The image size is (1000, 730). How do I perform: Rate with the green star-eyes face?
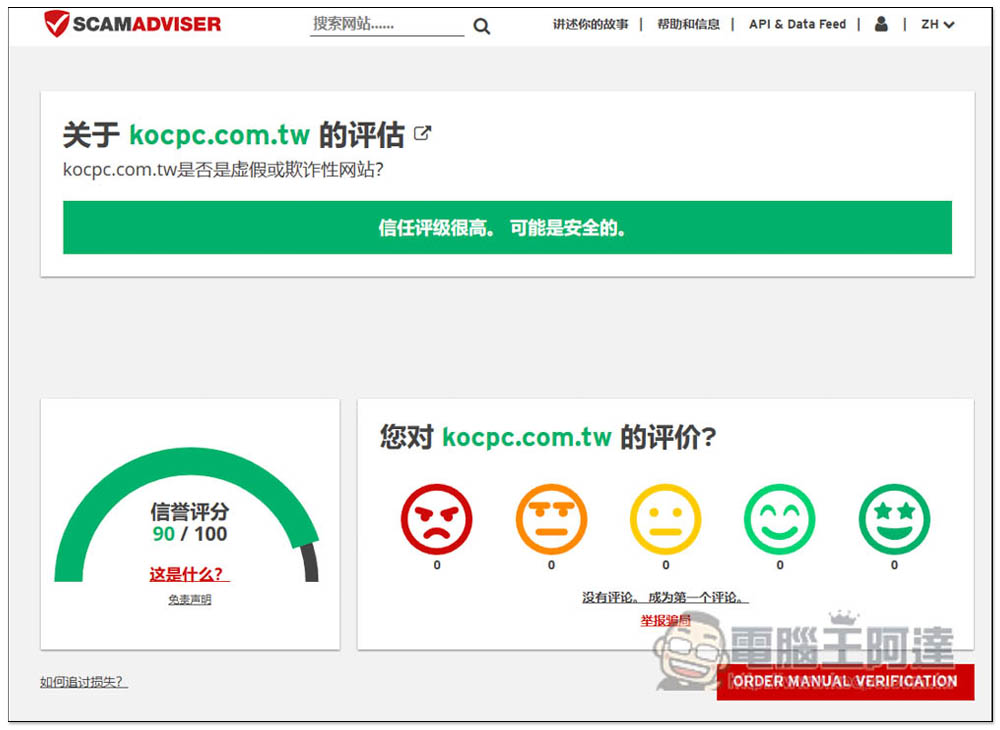click(x=894, y=520)
